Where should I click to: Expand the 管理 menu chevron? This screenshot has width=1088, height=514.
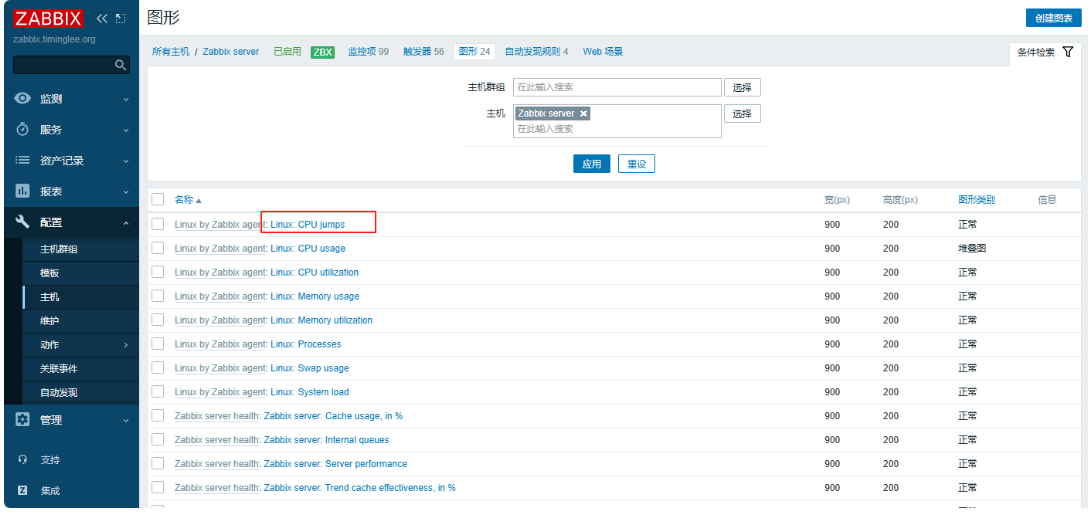click(126, 420)
